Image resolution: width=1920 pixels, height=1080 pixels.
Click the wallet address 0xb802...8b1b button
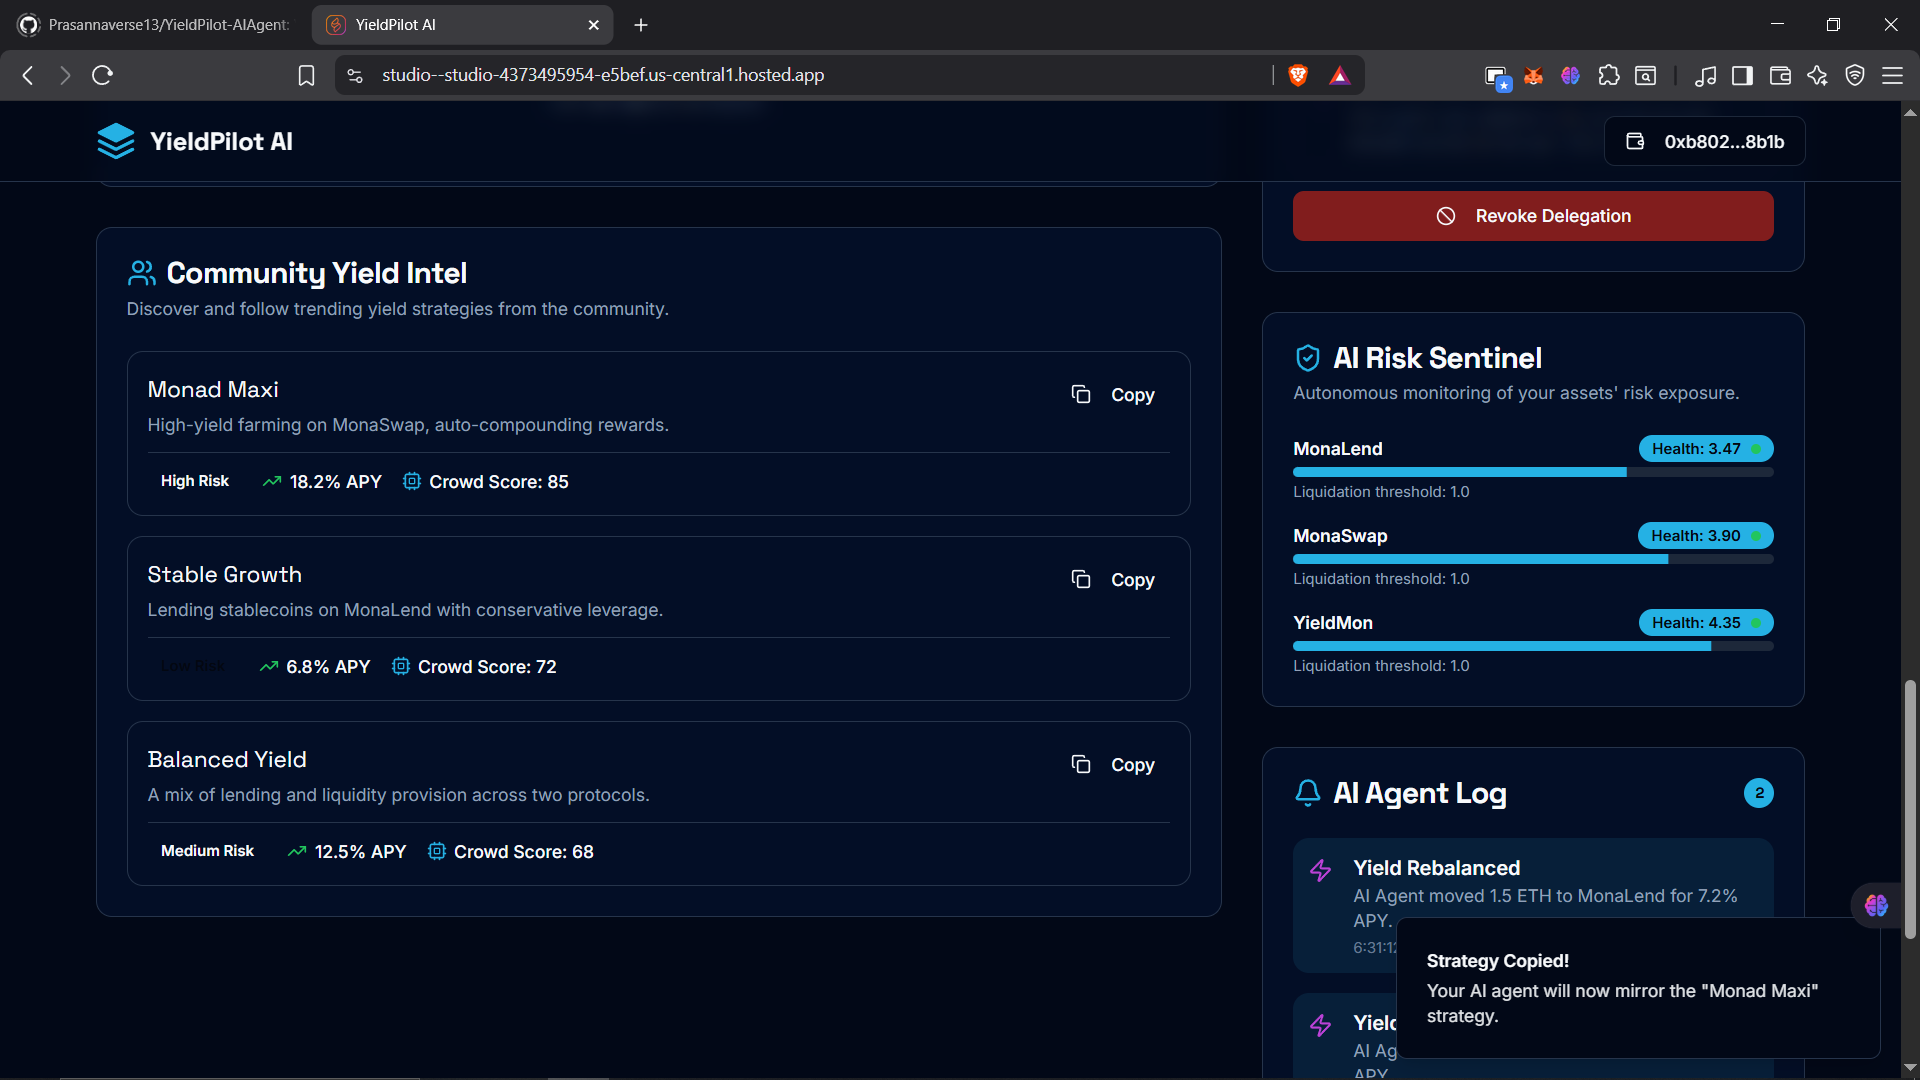(1705, 142)
